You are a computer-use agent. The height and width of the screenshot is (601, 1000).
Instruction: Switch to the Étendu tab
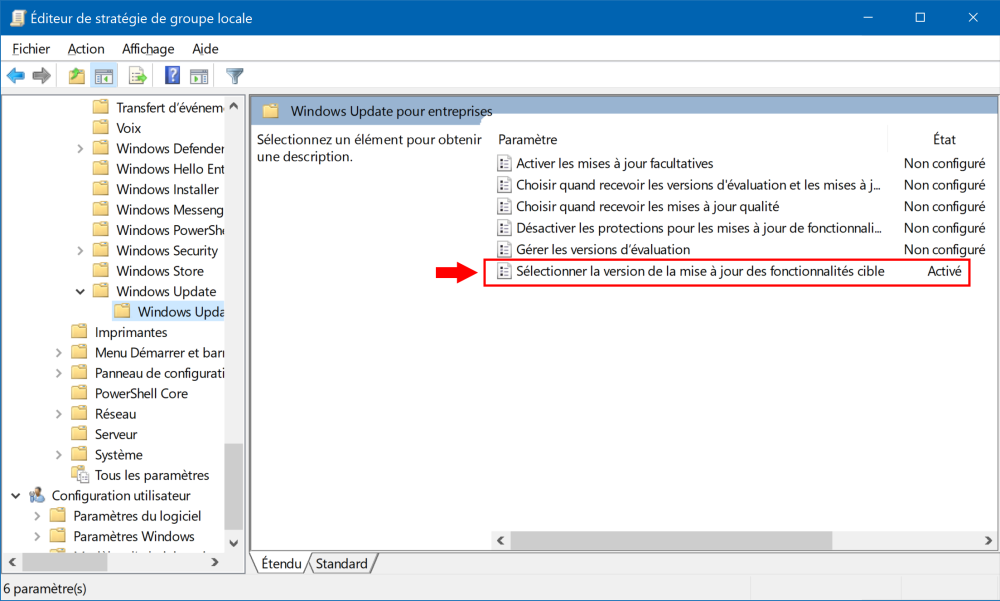pos(281,563)
